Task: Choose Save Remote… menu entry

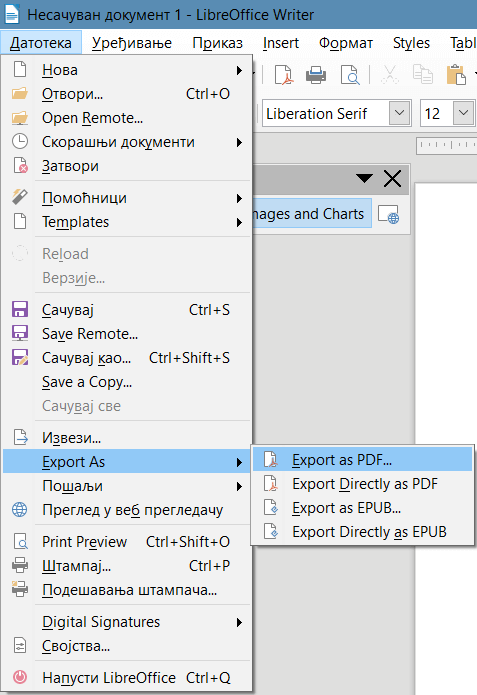Action: pos(128,334)
